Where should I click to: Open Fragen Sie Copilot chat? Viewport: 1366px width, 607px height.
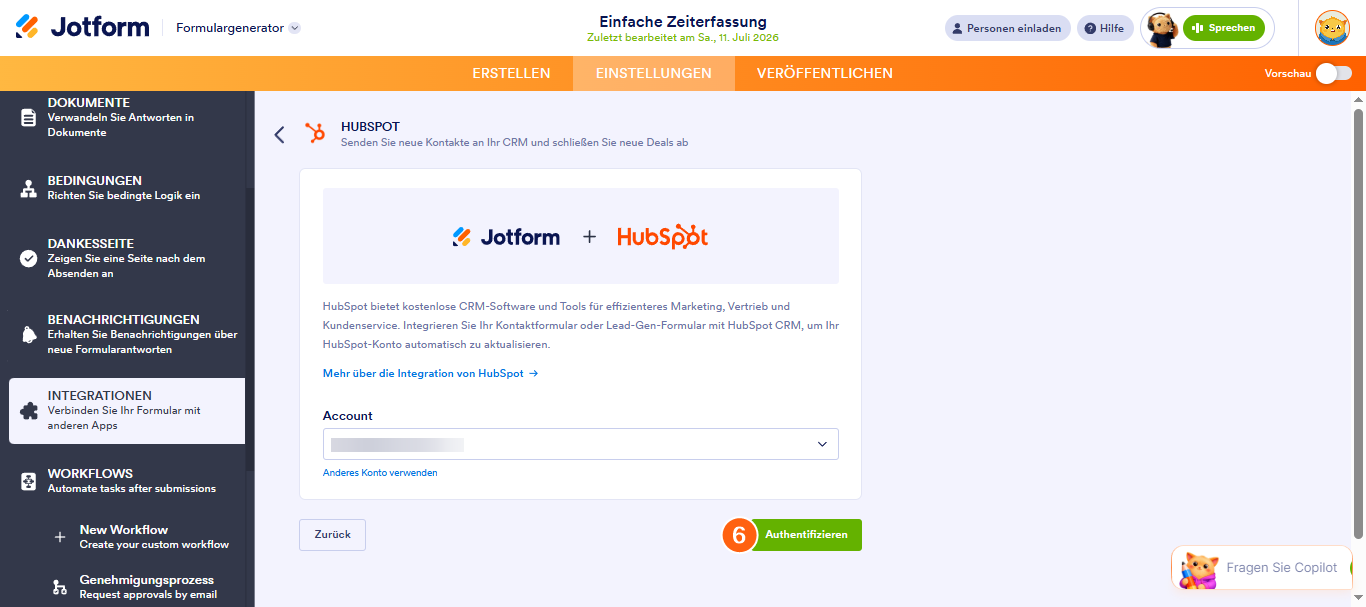[x=1261, y=567]
